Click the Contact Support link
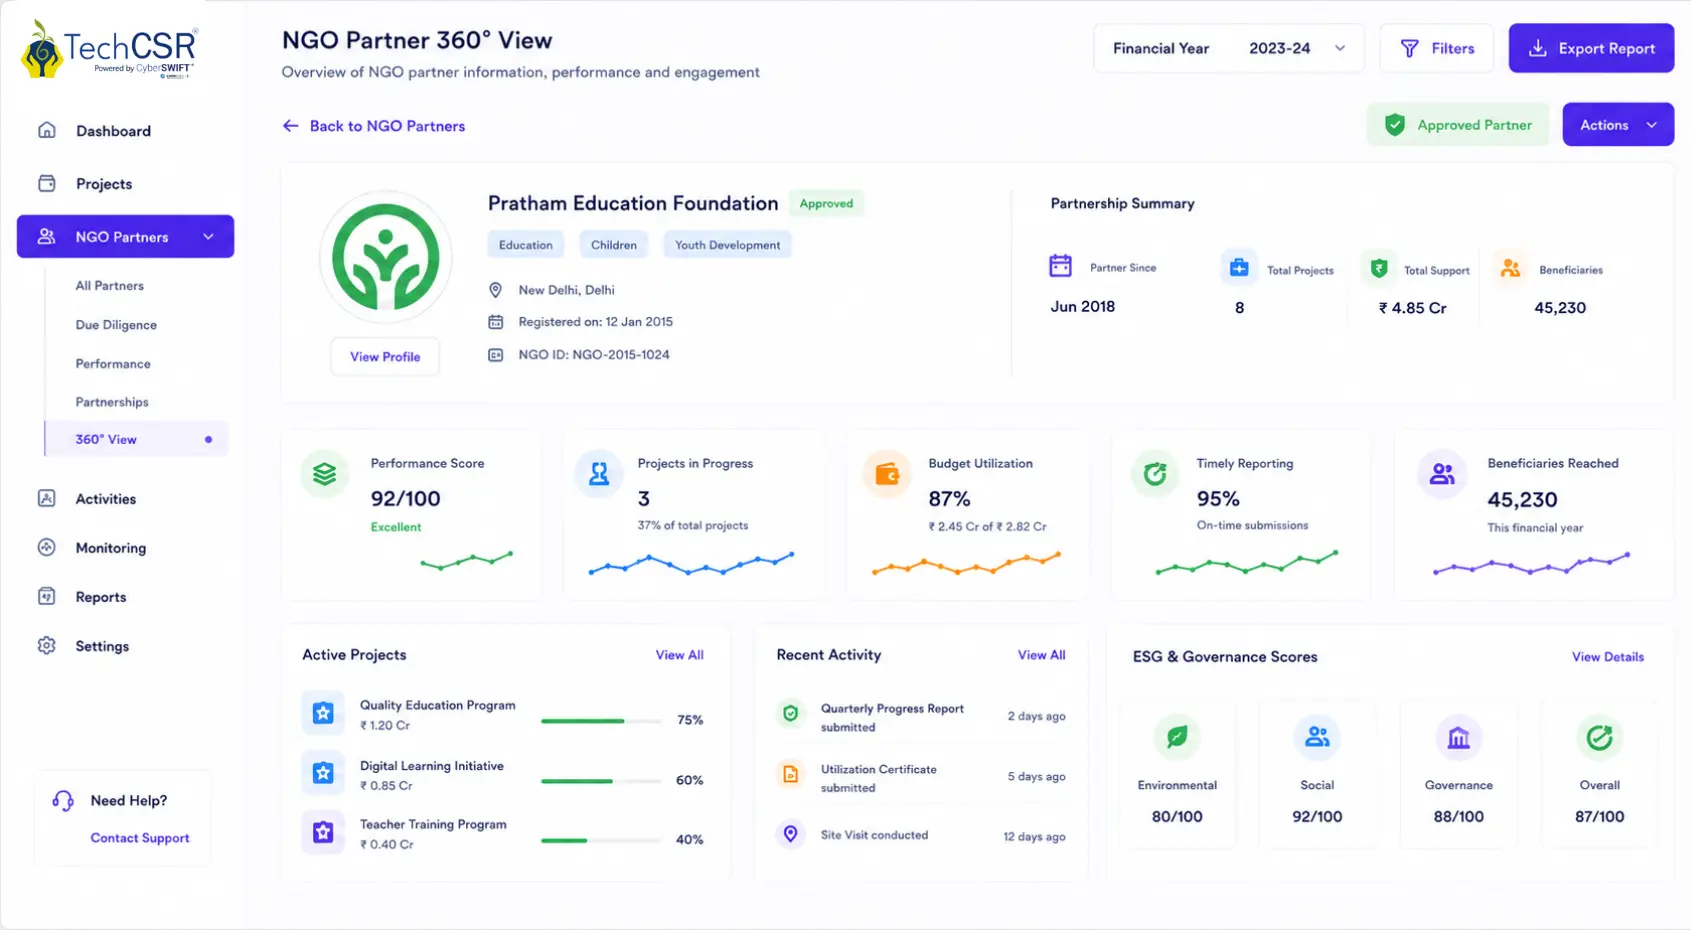The image size is (1691, 930). pos(140,838)
